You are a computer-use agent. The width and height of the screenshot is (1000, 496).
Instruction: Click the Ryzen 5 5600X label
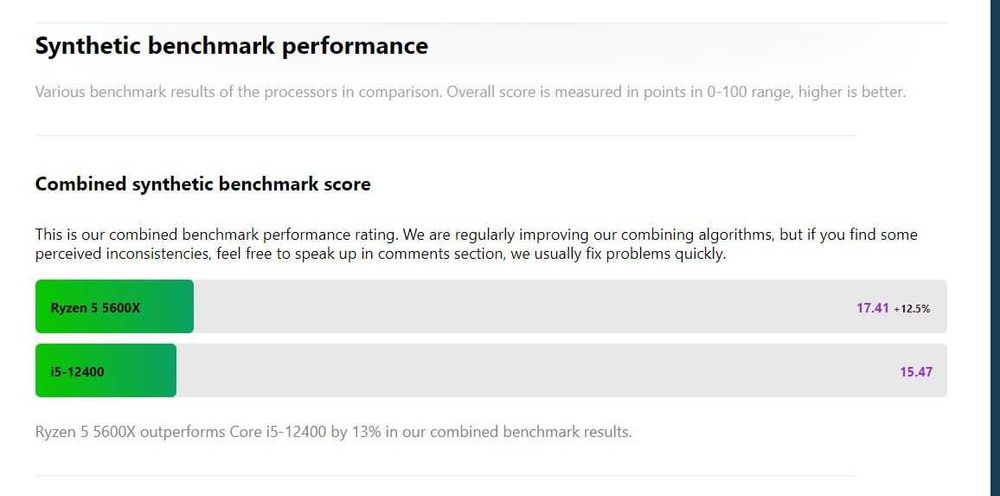pyautogui.click(x=96, y=307)
